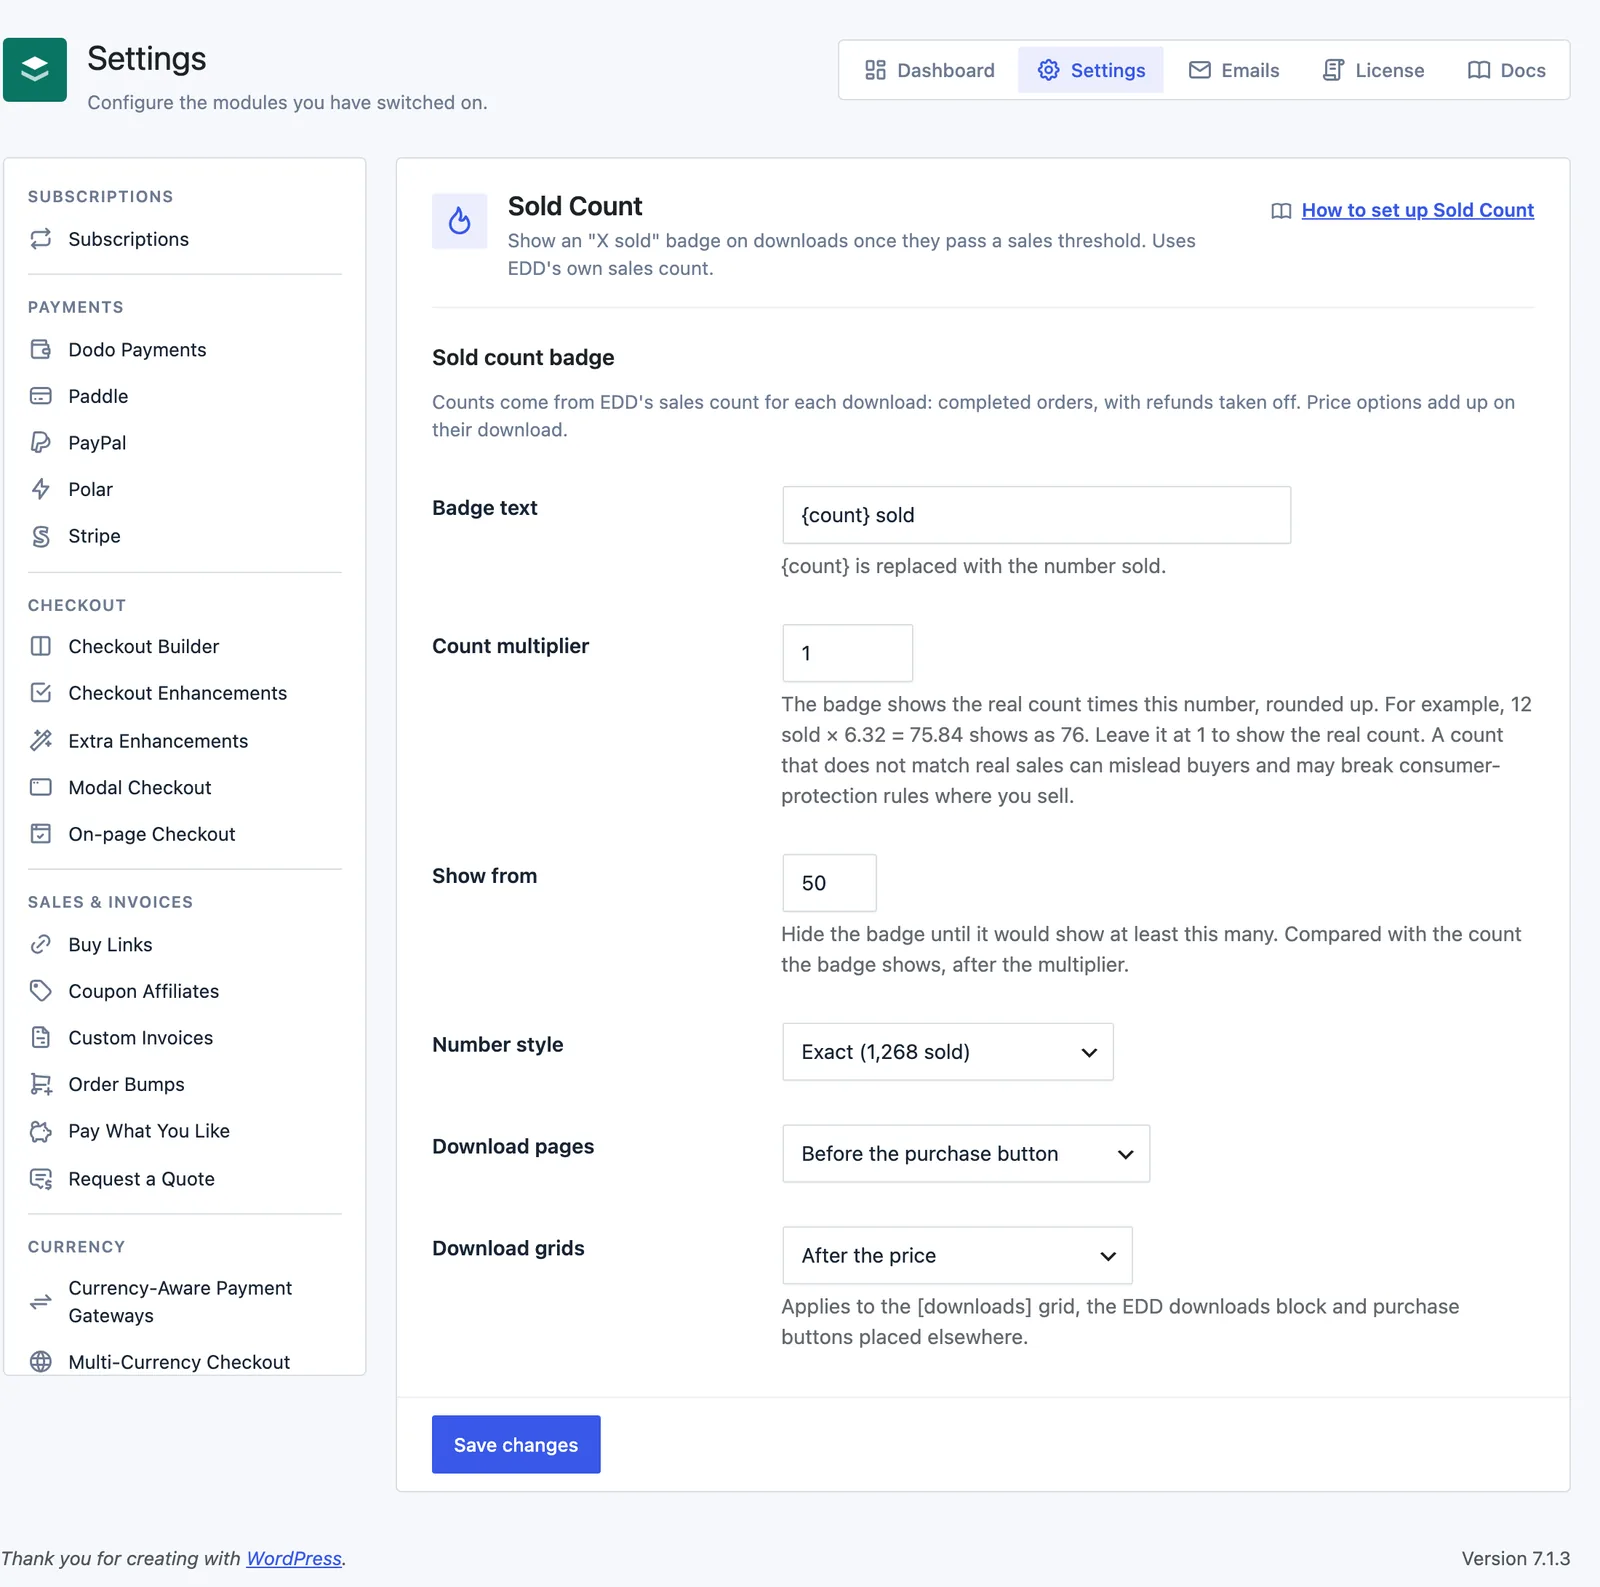Viewport: 1600px width, 1587px height.
Task: Follow the WordPress footer link
Action: [x=294, y=1558]
